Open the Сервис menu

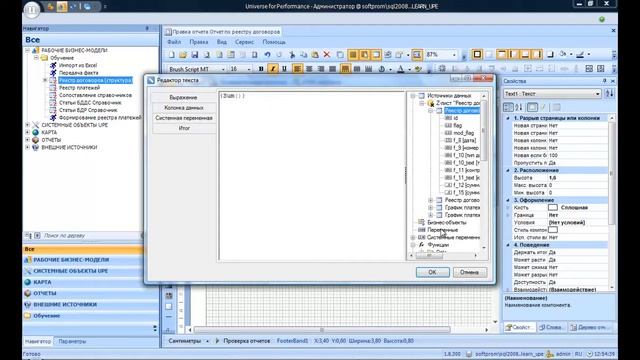[x=244, y=42]
